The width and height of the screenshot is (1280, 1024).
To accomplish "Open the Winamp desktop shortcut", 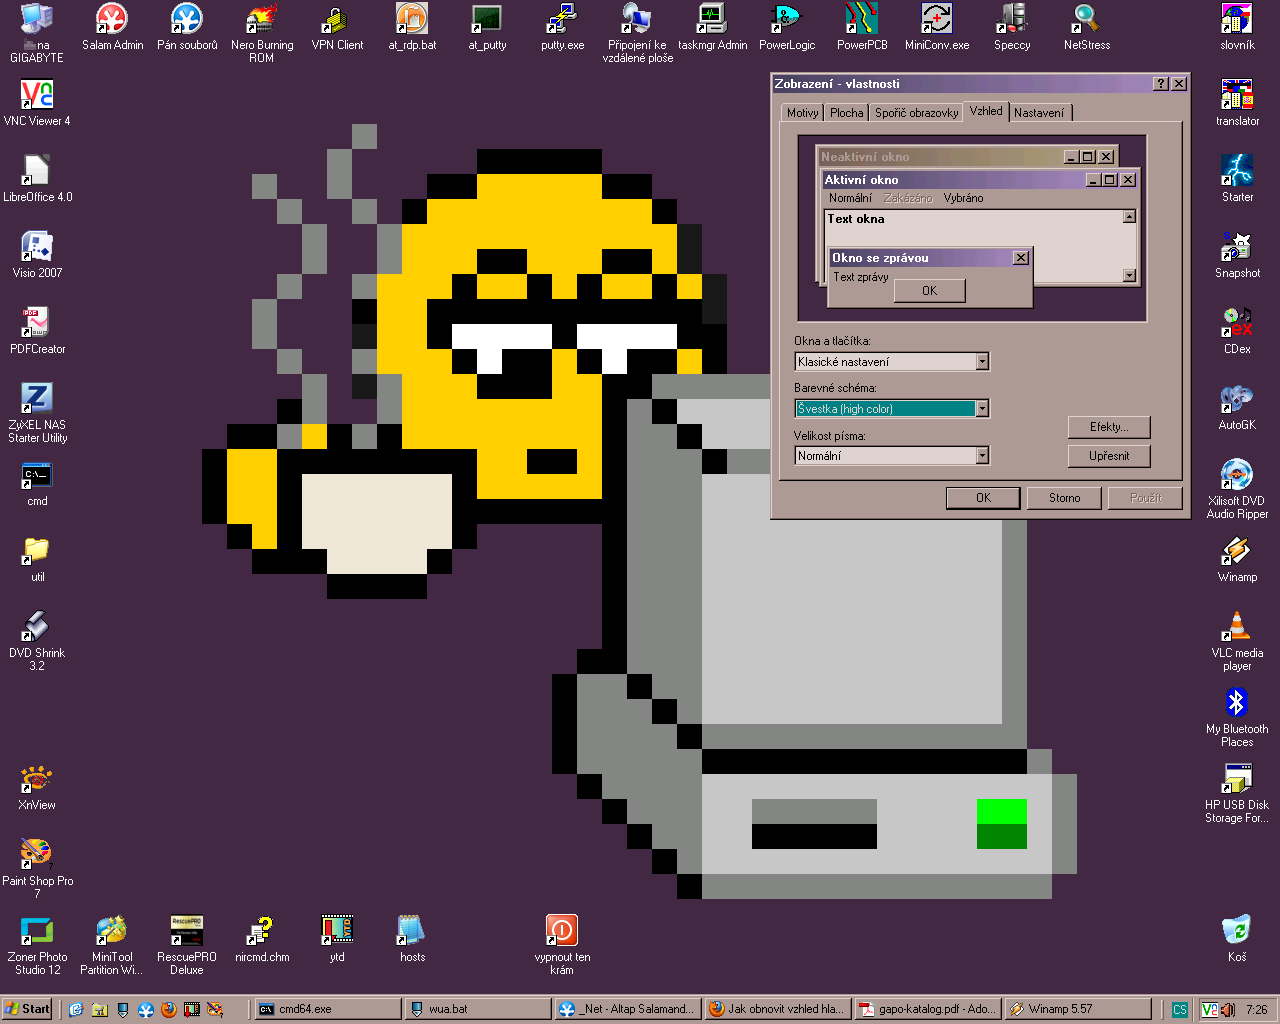I will [x=1237, y=559].
